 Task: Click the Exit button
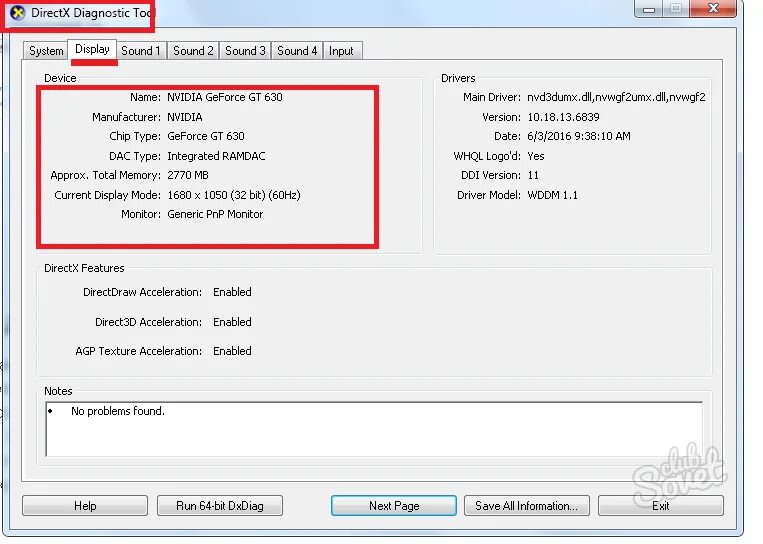[660, 506]
